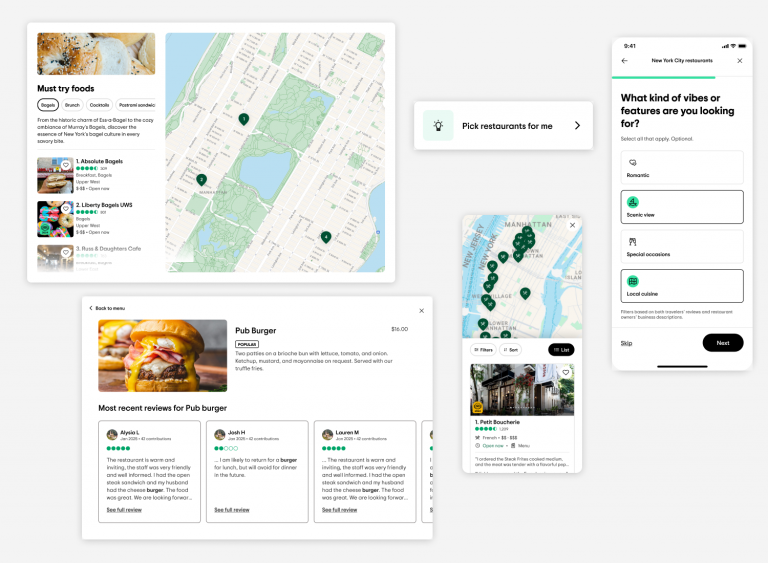
Task: Click the yellow Travelers' Choice badge on Petit Boucherie photo
Action: click(478, 407)
